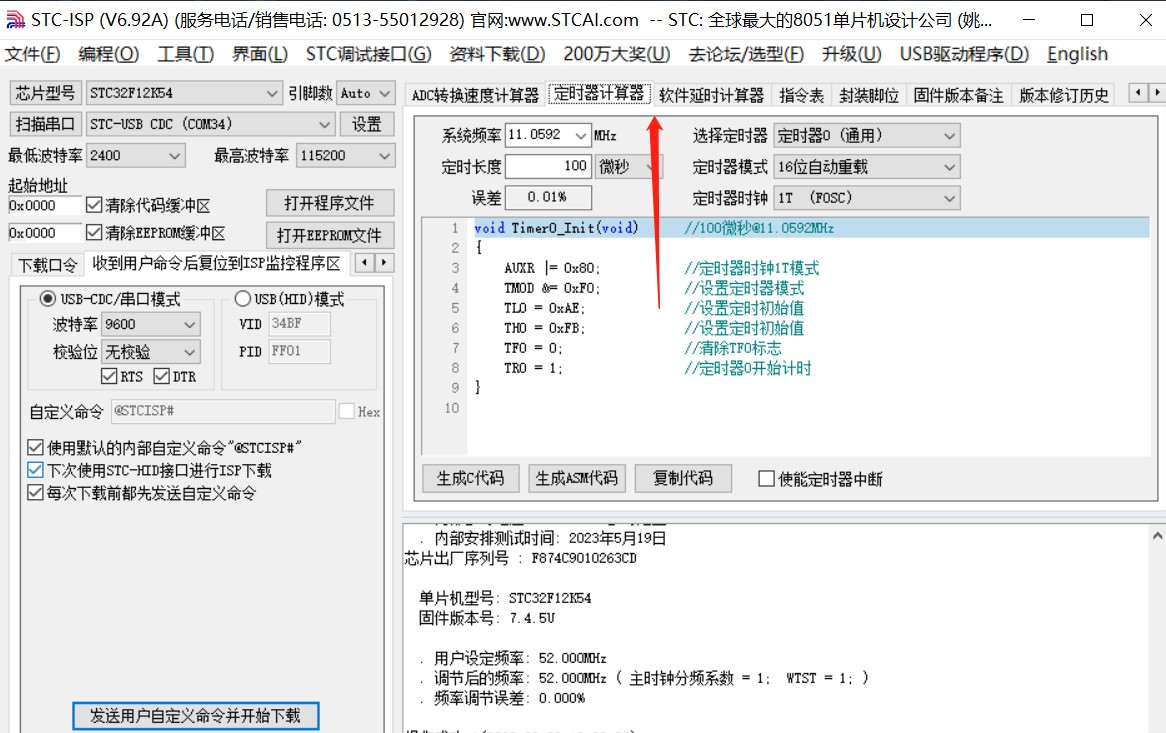1166x733 pixels.
Task: Select 收到用户命令后复位到ISP监控程序区 tab
Action: (x=216, y=263)
